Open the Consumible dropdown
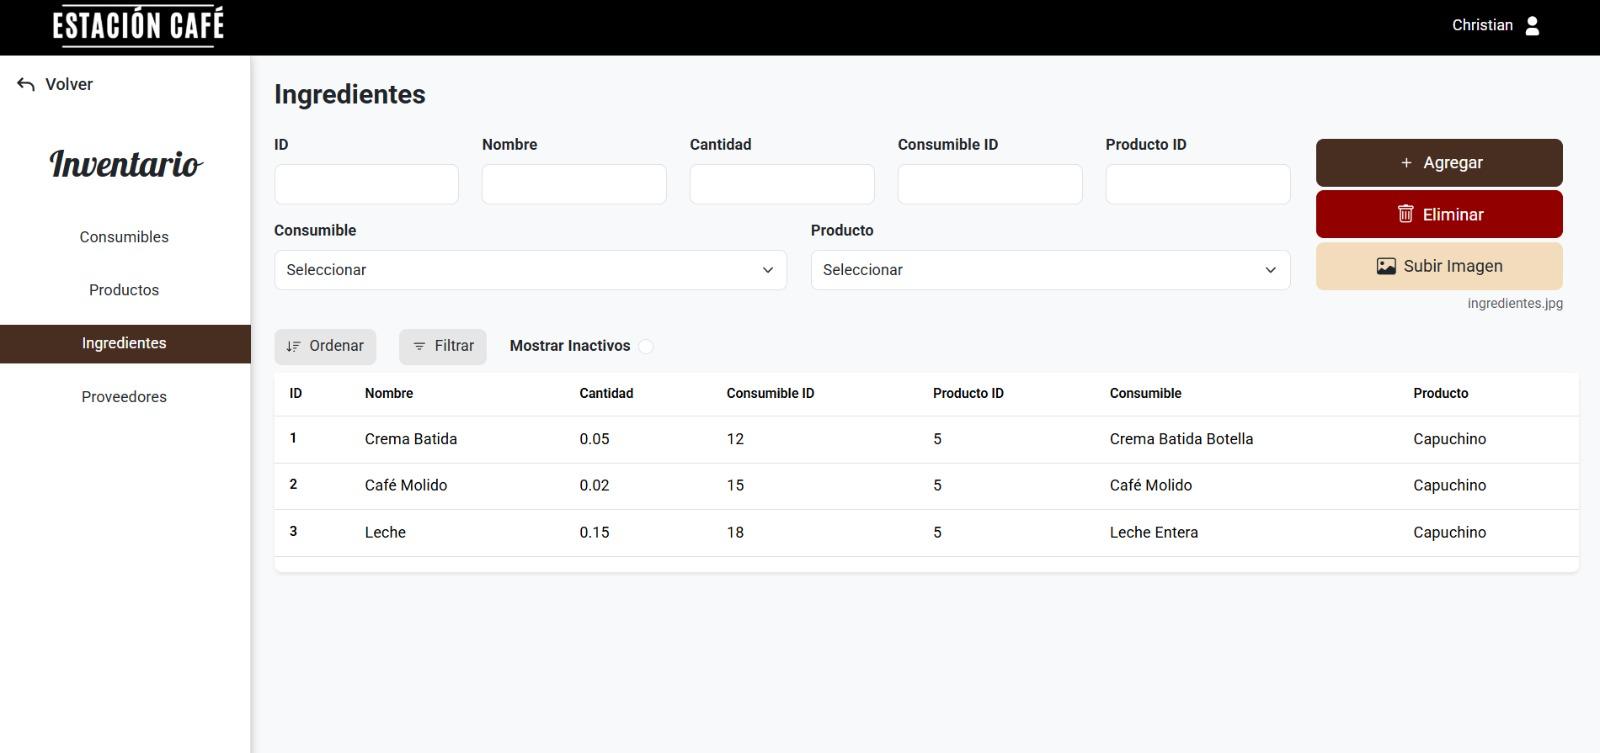 click(x=530, y=270)
